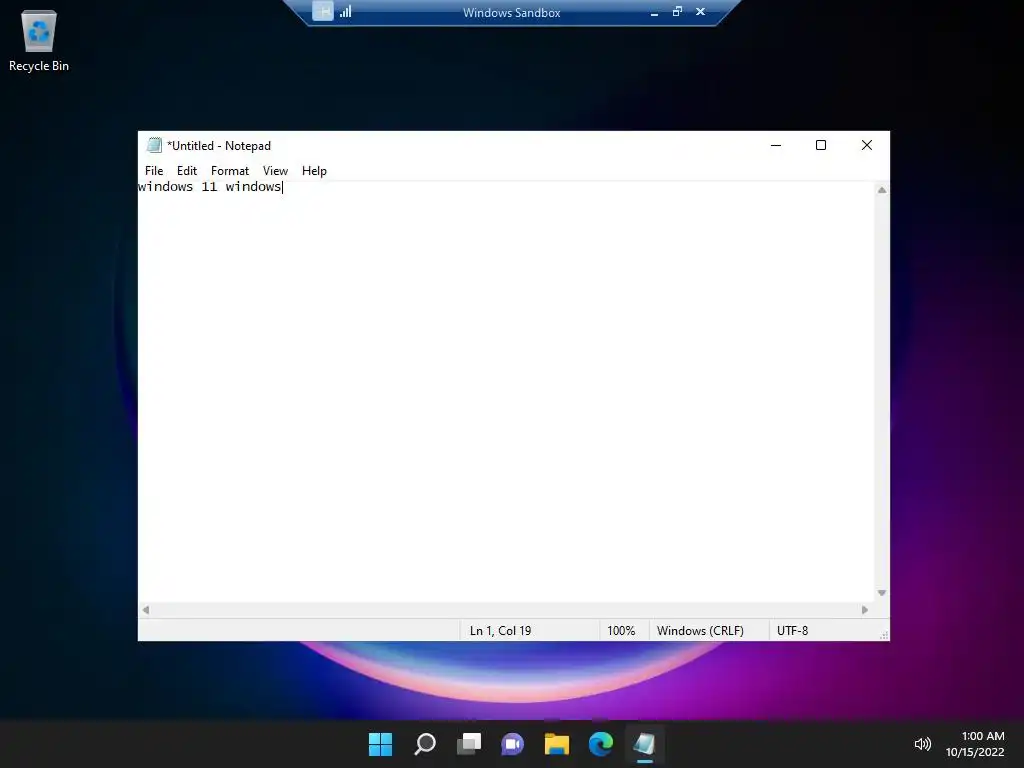Close the Windows Sandbox session
This screenshot has width=1024, height=768.
point(700,12)
